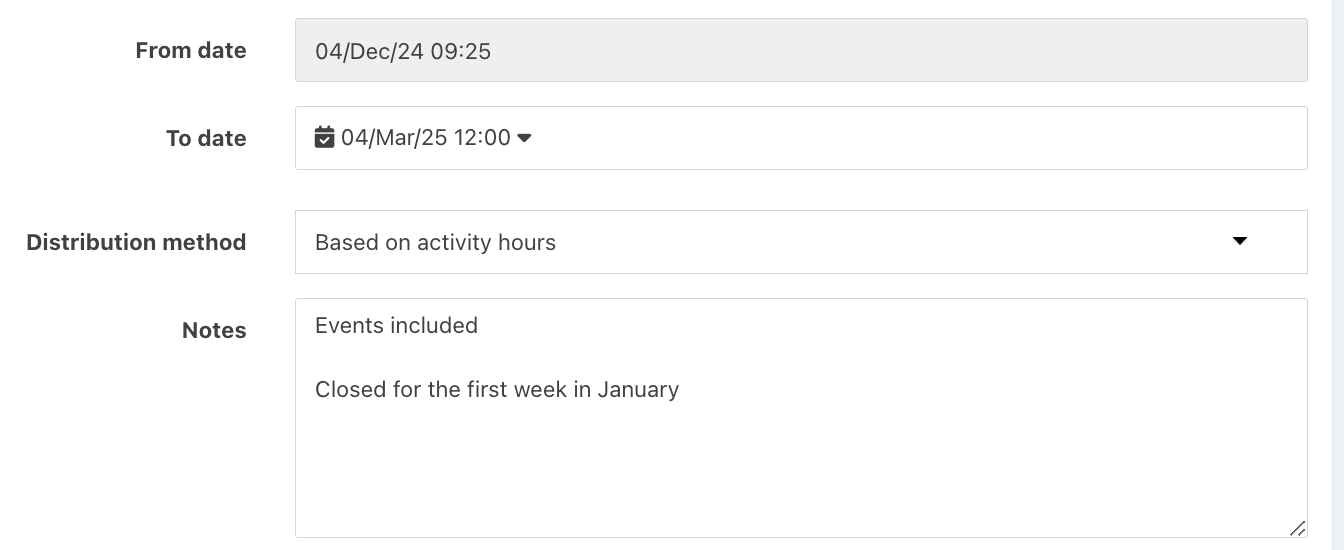Click the 'Notes' label
Screen dimensions: 1344x550
[x=214, y=330]
